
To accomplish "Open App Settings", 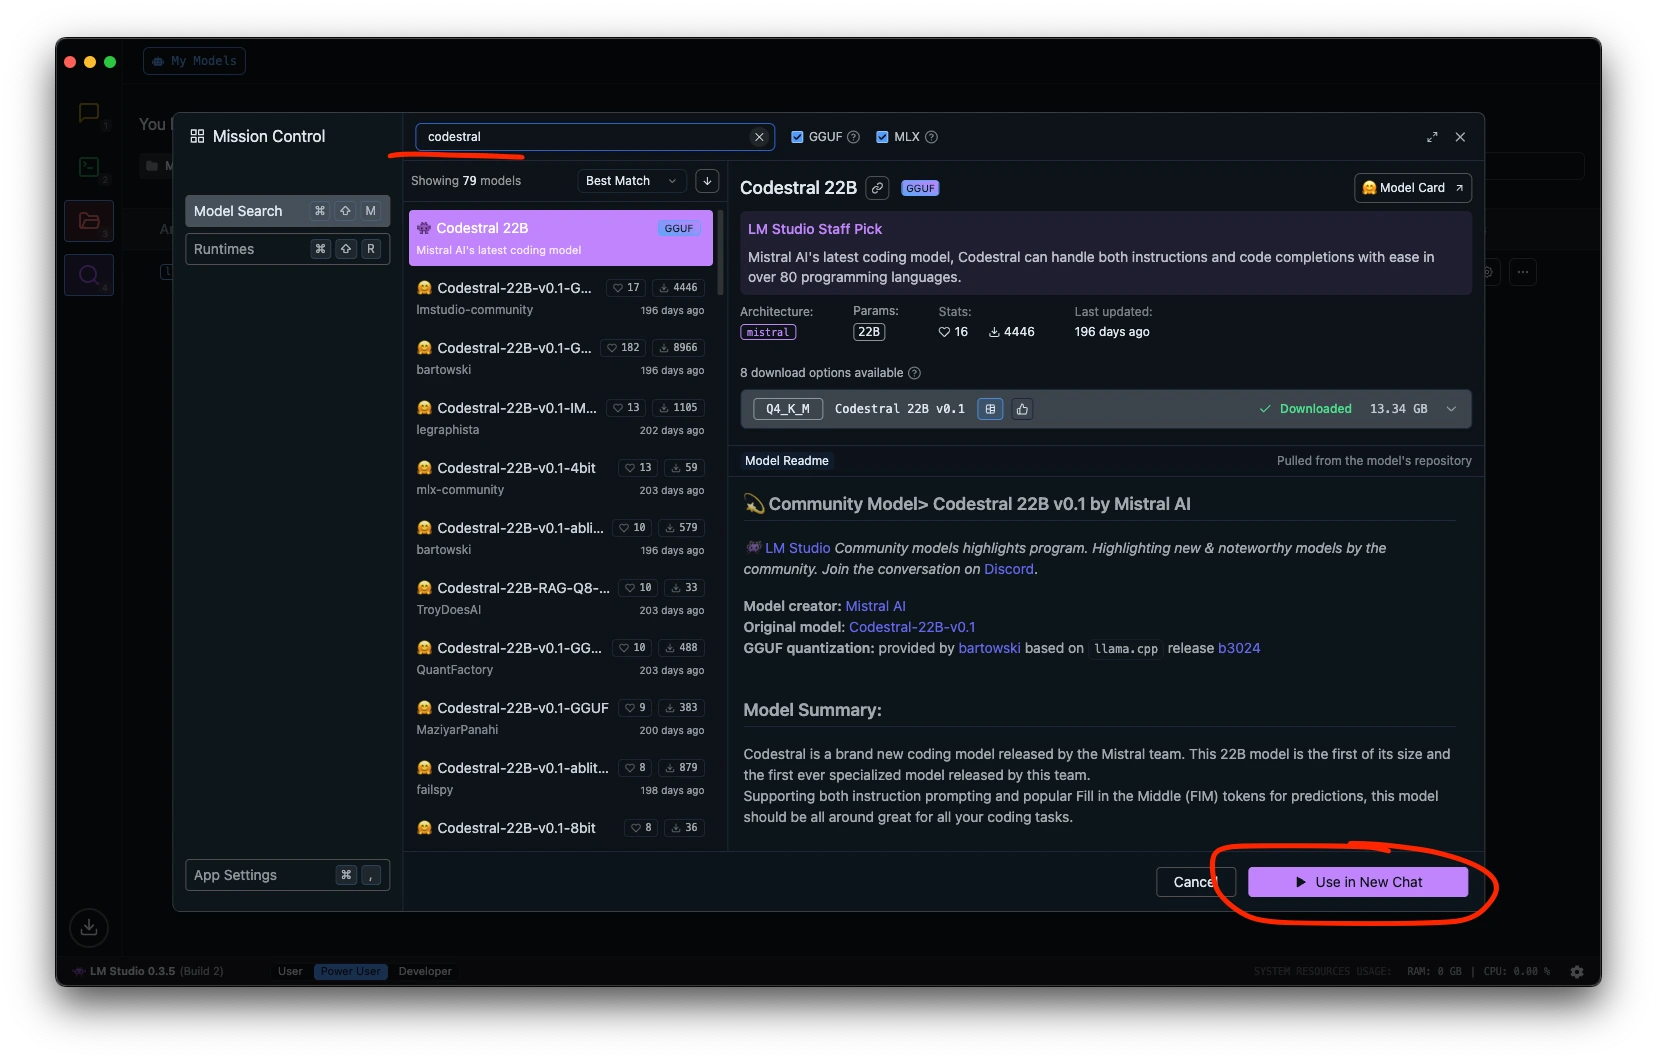I will tap(287, 875).
